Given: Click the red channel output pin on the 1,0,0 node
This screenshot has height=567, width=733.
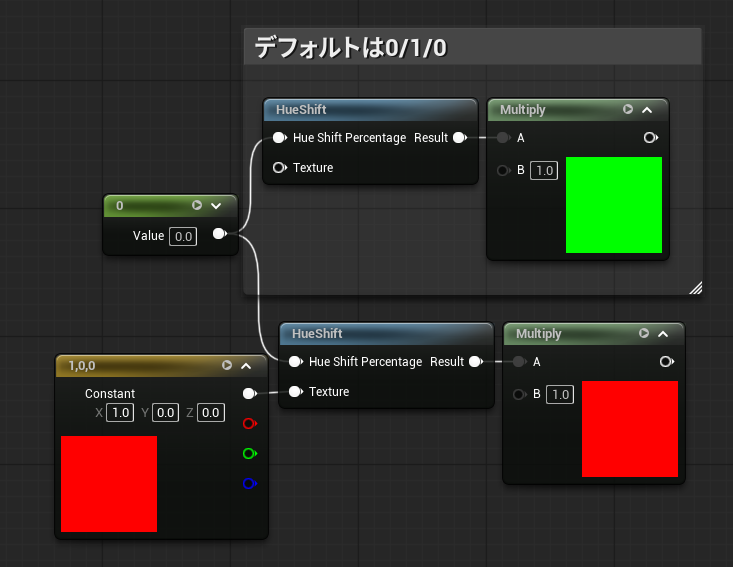Looking at the screenshot, I should (249, 424).
